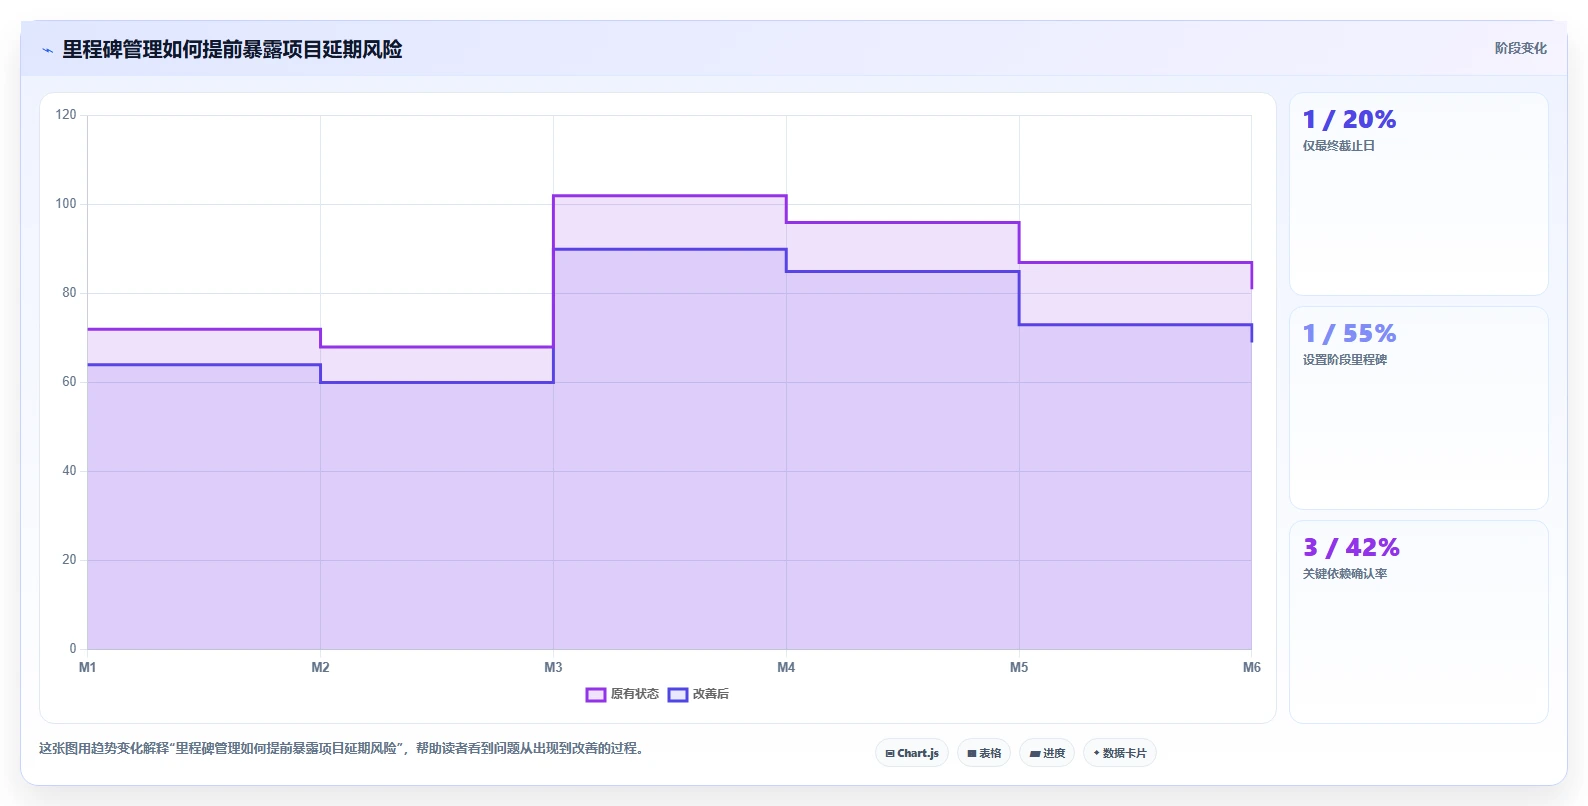Click the 表格 tag

[984, 753]
